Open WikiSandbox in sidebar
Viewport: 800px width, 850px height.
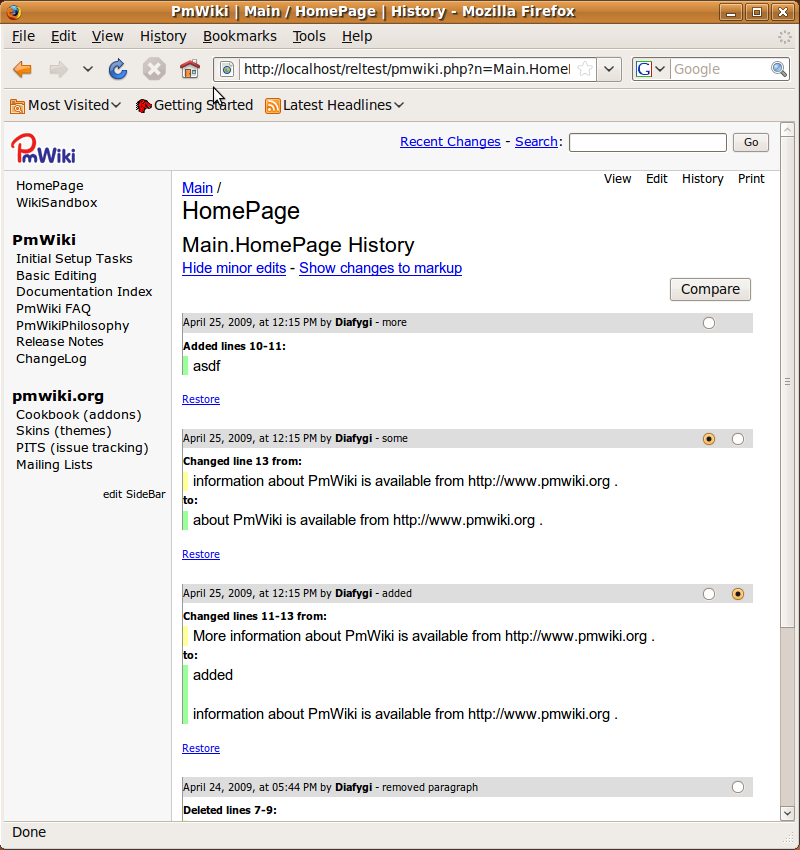56,203
